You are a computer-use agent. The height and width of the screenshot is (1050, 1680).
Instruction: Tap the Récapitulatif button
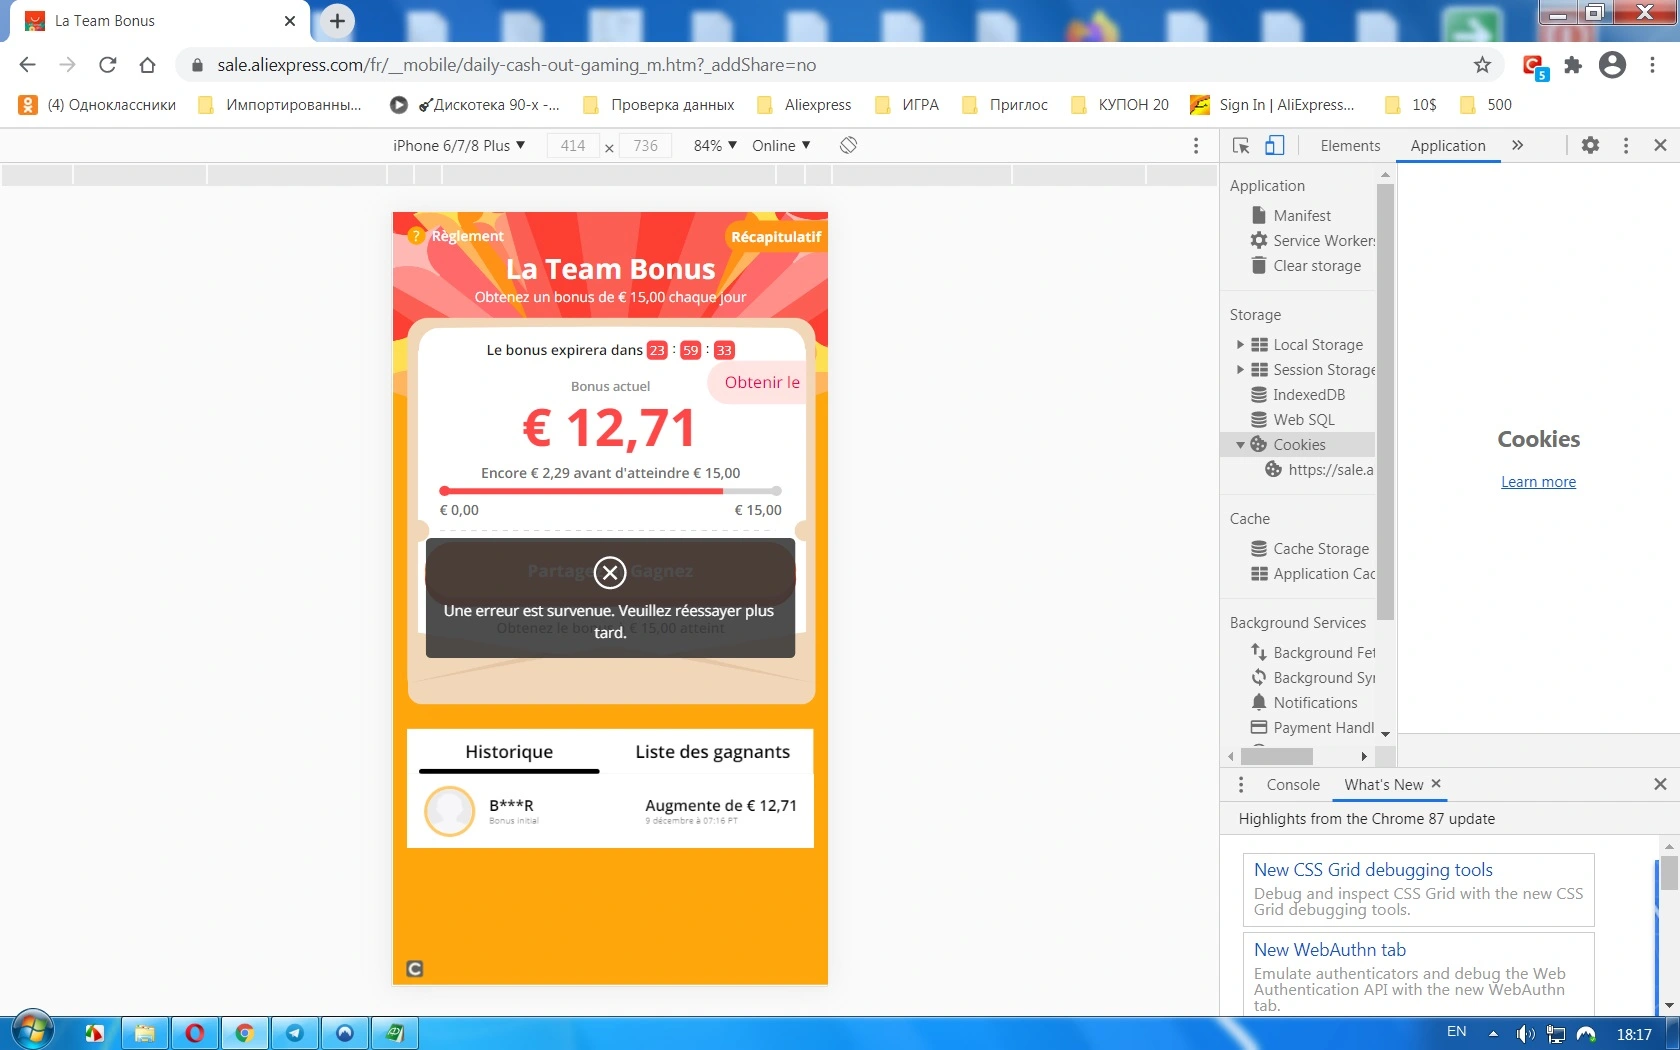[775, 237]
